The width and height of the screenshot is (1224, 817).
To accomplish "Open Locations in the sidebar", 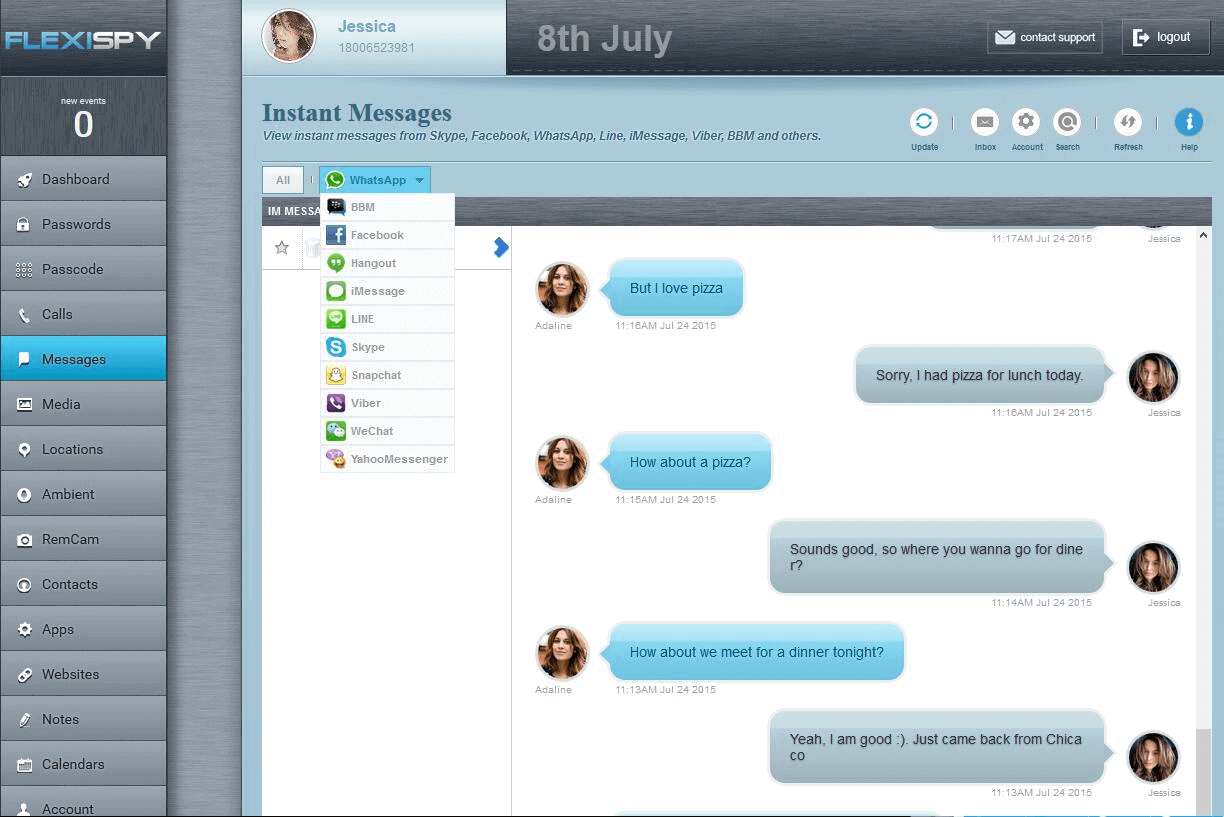I will [x=83, y=449].
